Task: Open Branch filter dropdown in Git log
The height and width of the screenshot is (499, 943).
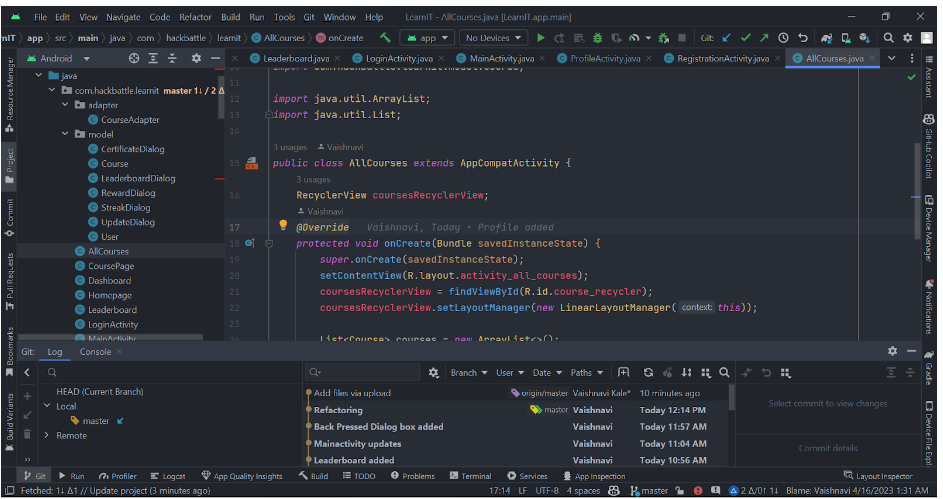Action: tap(469, 373)
